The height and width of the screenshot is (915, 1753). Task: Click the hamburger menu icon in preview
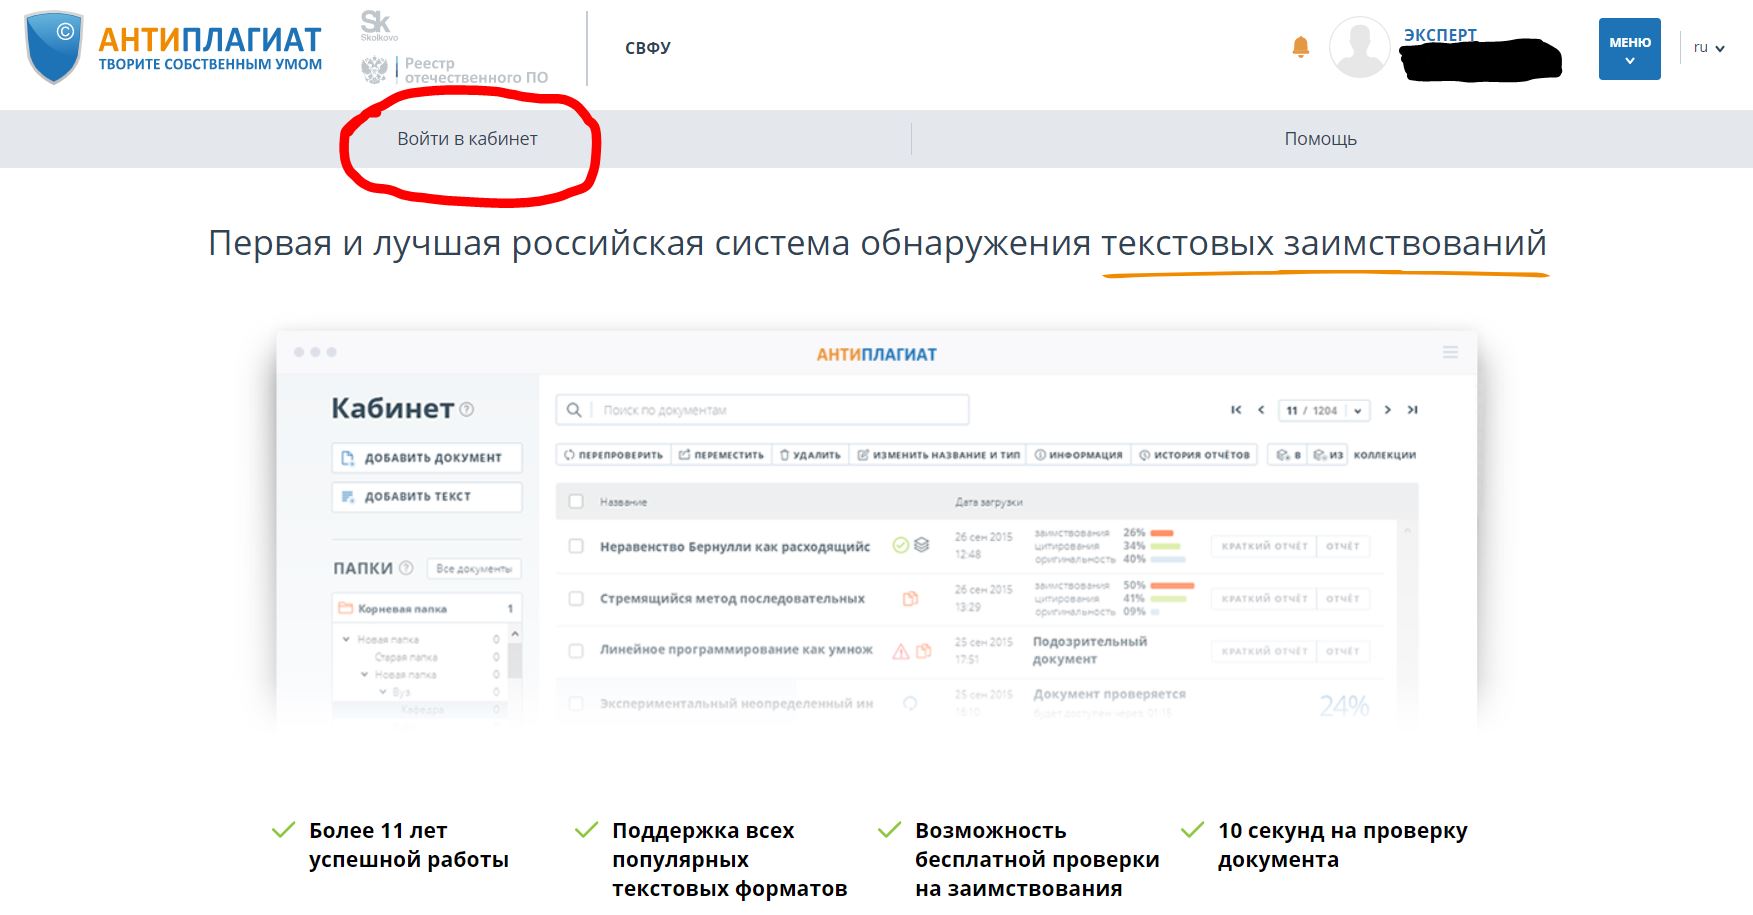[x=1450, y=352]
